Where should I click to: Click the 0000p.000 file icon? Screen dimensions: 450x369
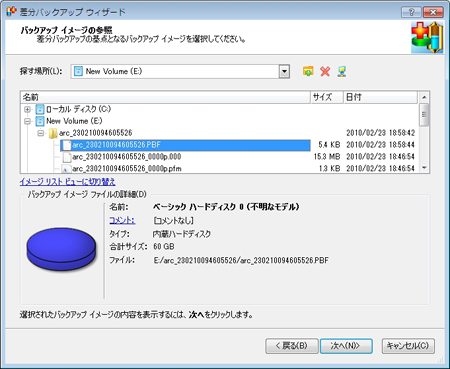coord(67,157)
